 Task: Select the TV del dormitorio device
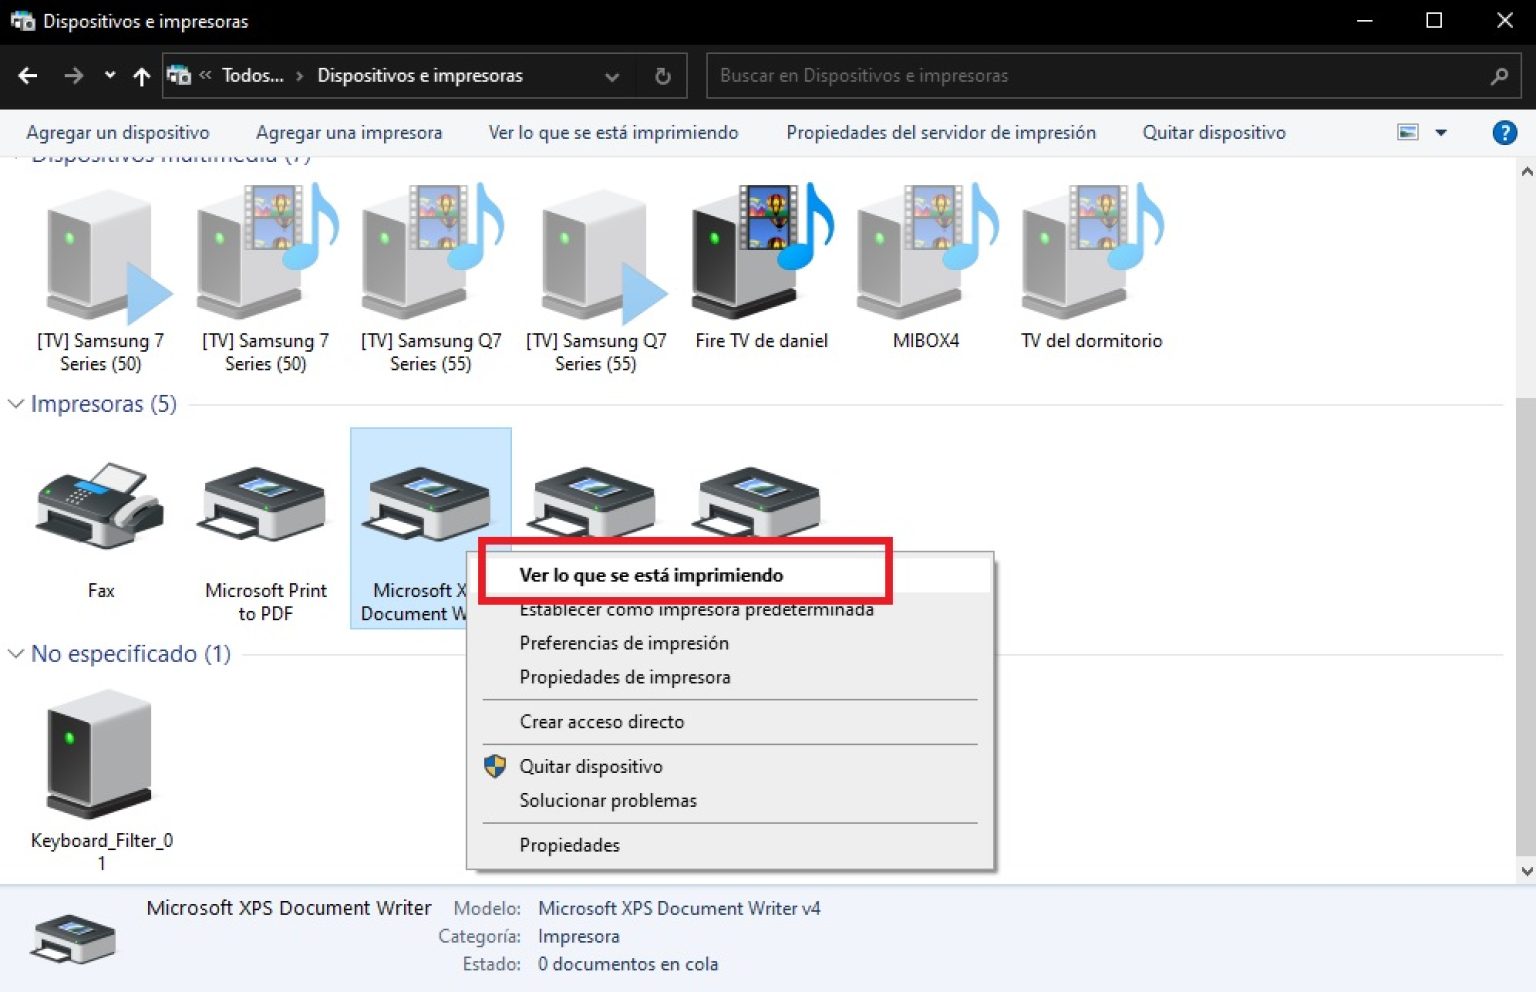(x=1090, y=250)
